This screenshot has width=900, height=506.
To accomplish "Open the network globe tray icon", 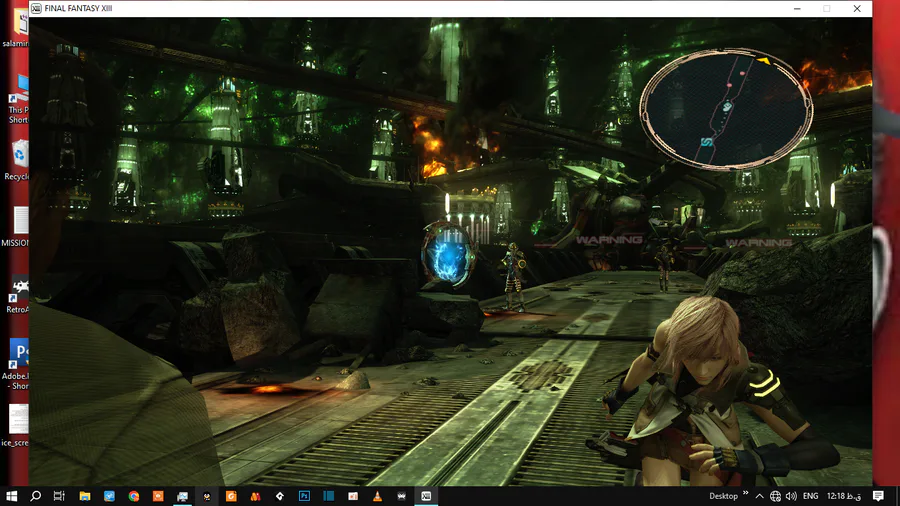I will (x=775, y=496).
